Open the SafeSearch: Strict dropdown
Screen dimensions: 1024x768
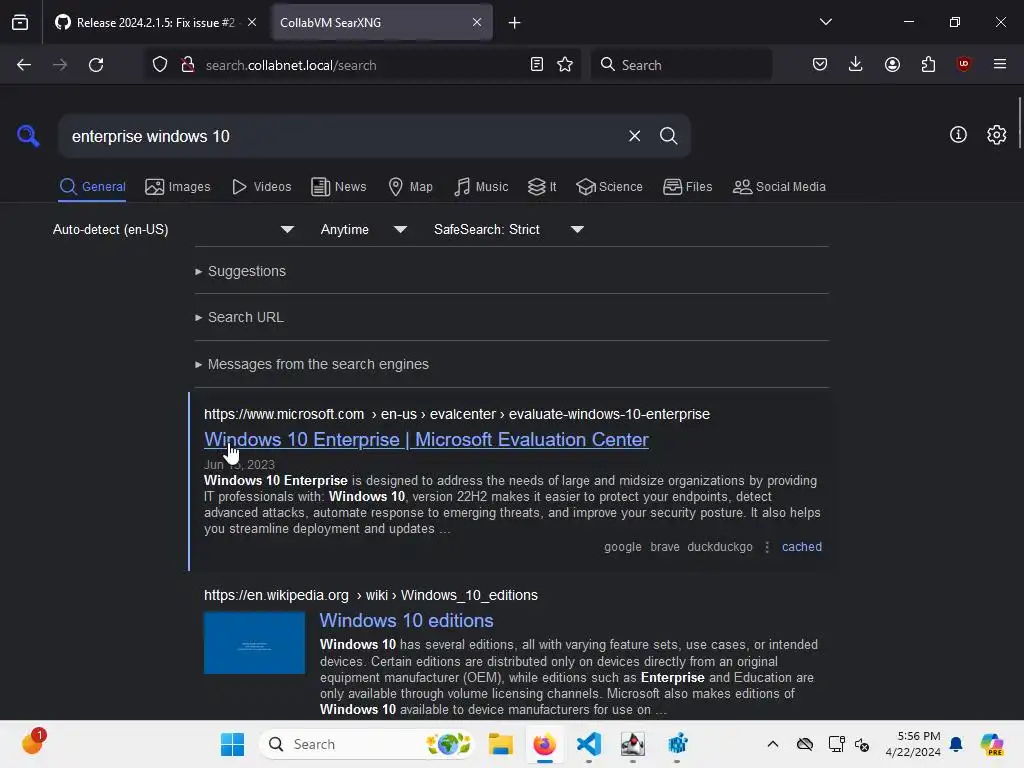509,229
